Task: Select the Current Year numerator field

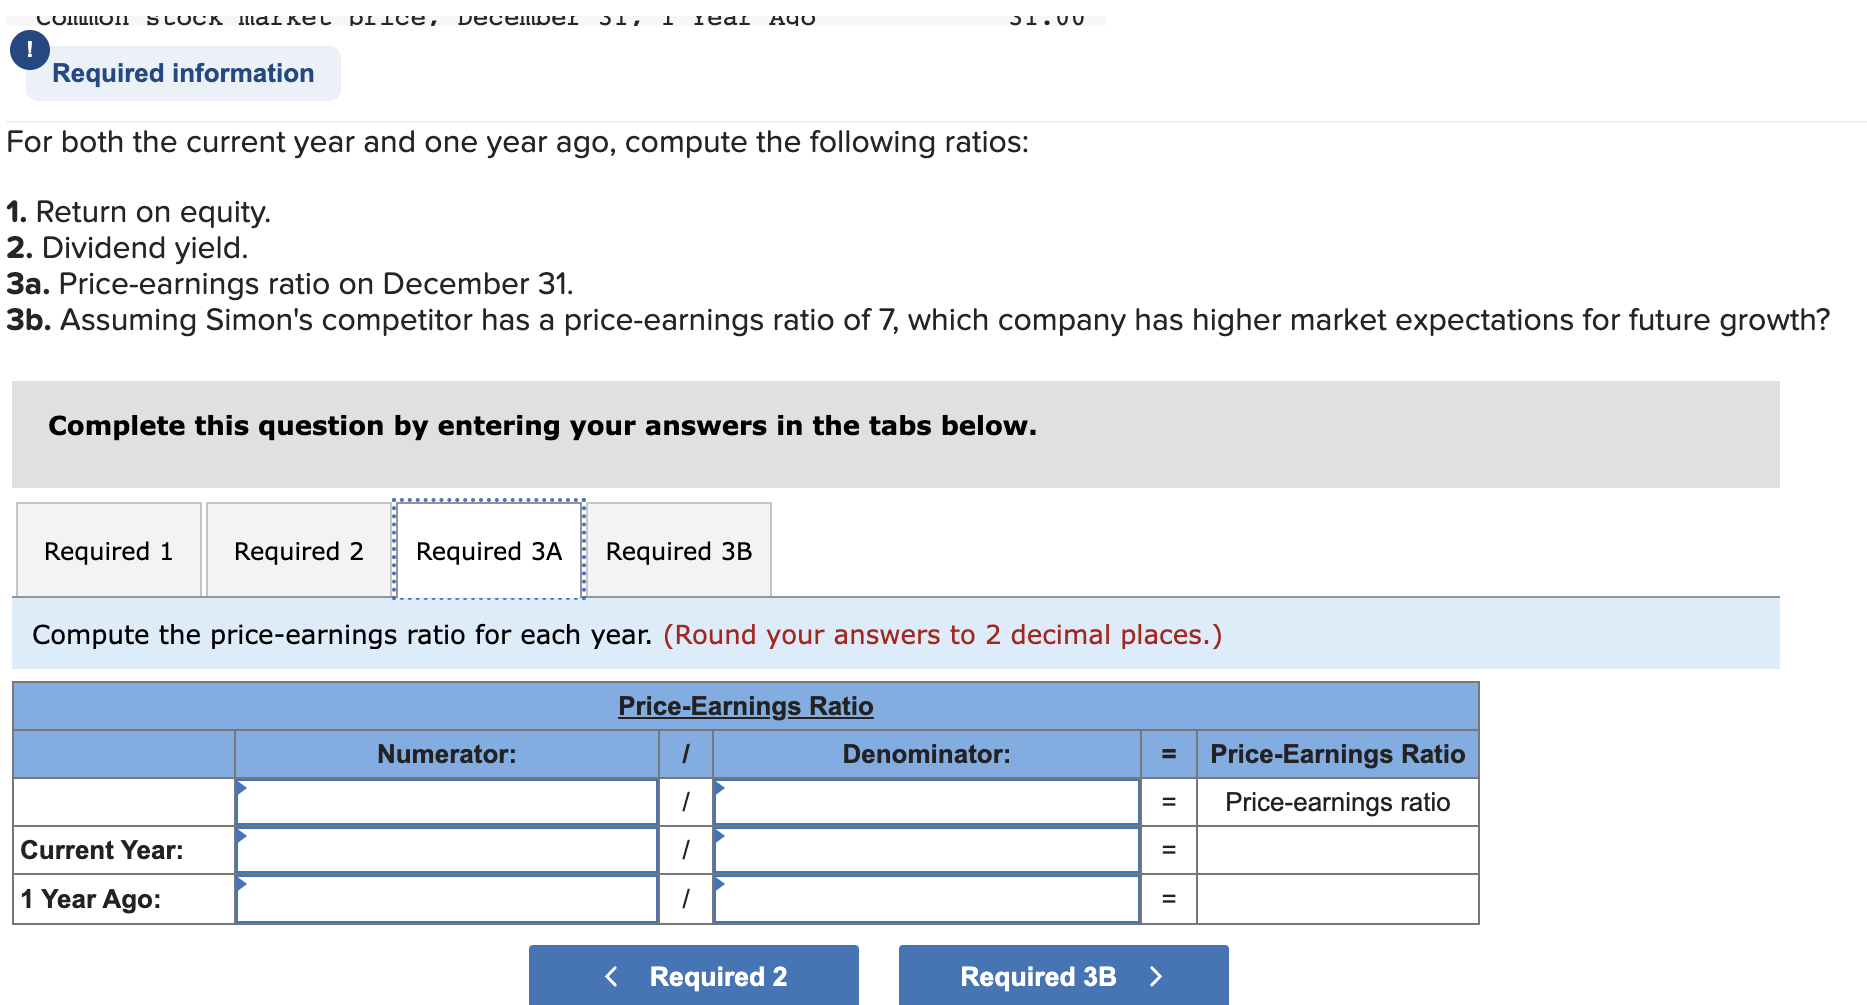Action: pyautogui.click(x=447, y=850)
